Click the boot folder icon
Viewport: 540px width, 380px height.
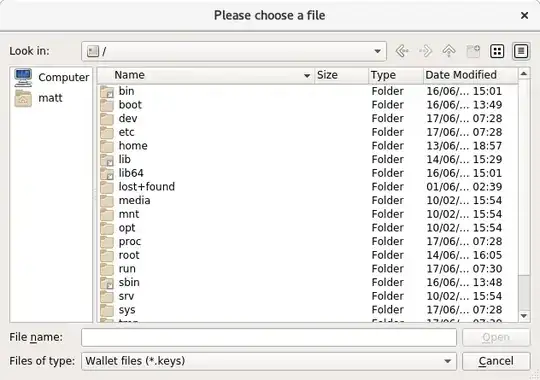point(107,105)
